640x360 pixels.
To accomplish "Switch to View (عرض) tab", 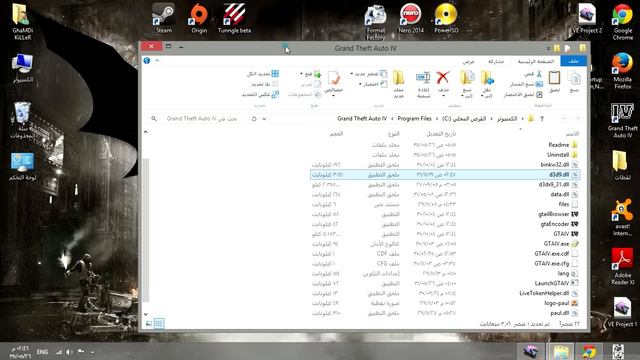I will tap(468, 61).
